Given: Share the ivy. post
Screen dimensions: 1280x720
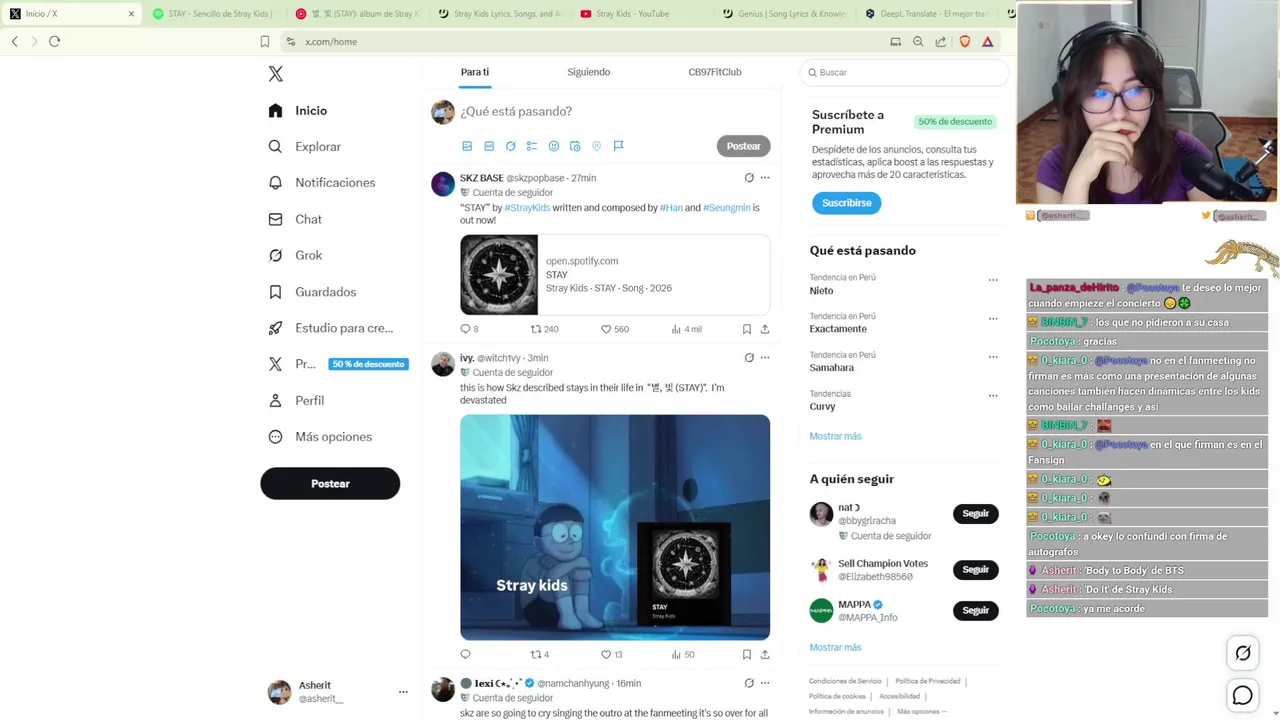Looking at the screenshot, I should [765, 655].
